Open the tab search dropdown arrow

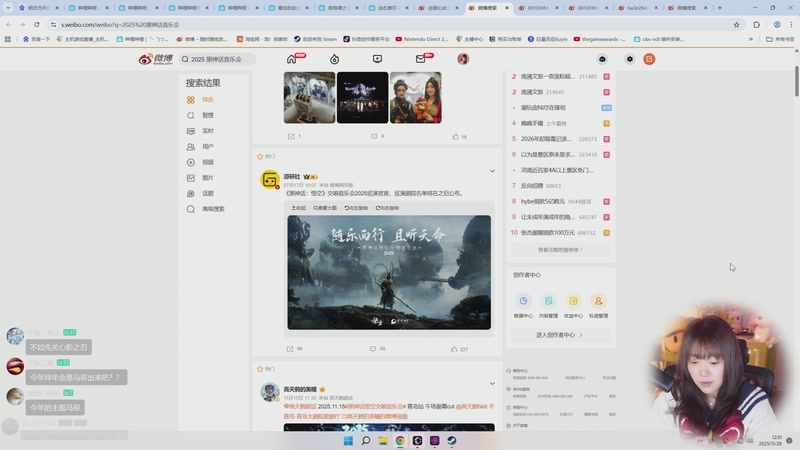pyautogui.click(x=8, y=8)
